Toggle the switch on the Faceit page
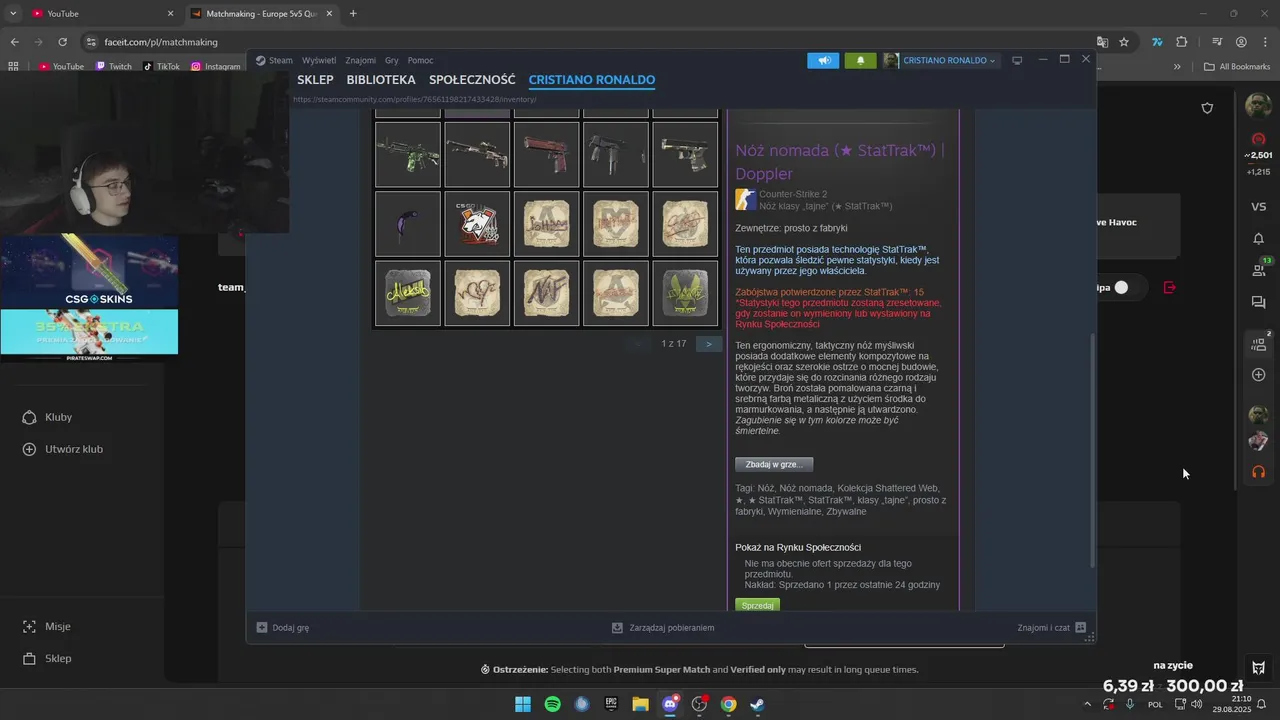The height and width of the screenshot is (720, 1280). [1122, 287]
